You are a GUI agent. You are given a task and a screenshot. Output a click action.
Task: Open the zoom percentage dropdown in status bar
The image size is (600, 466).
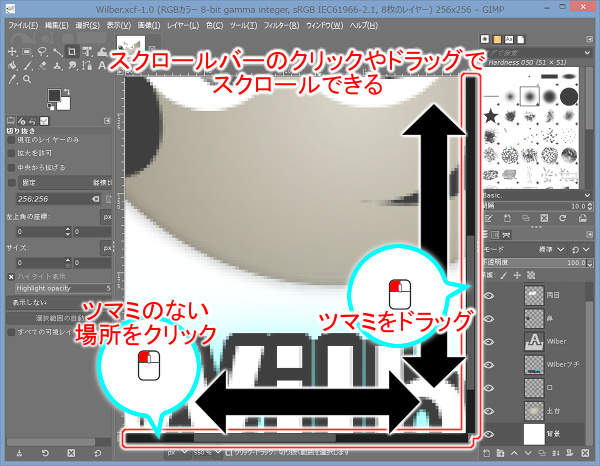click(x=207, y=453)
